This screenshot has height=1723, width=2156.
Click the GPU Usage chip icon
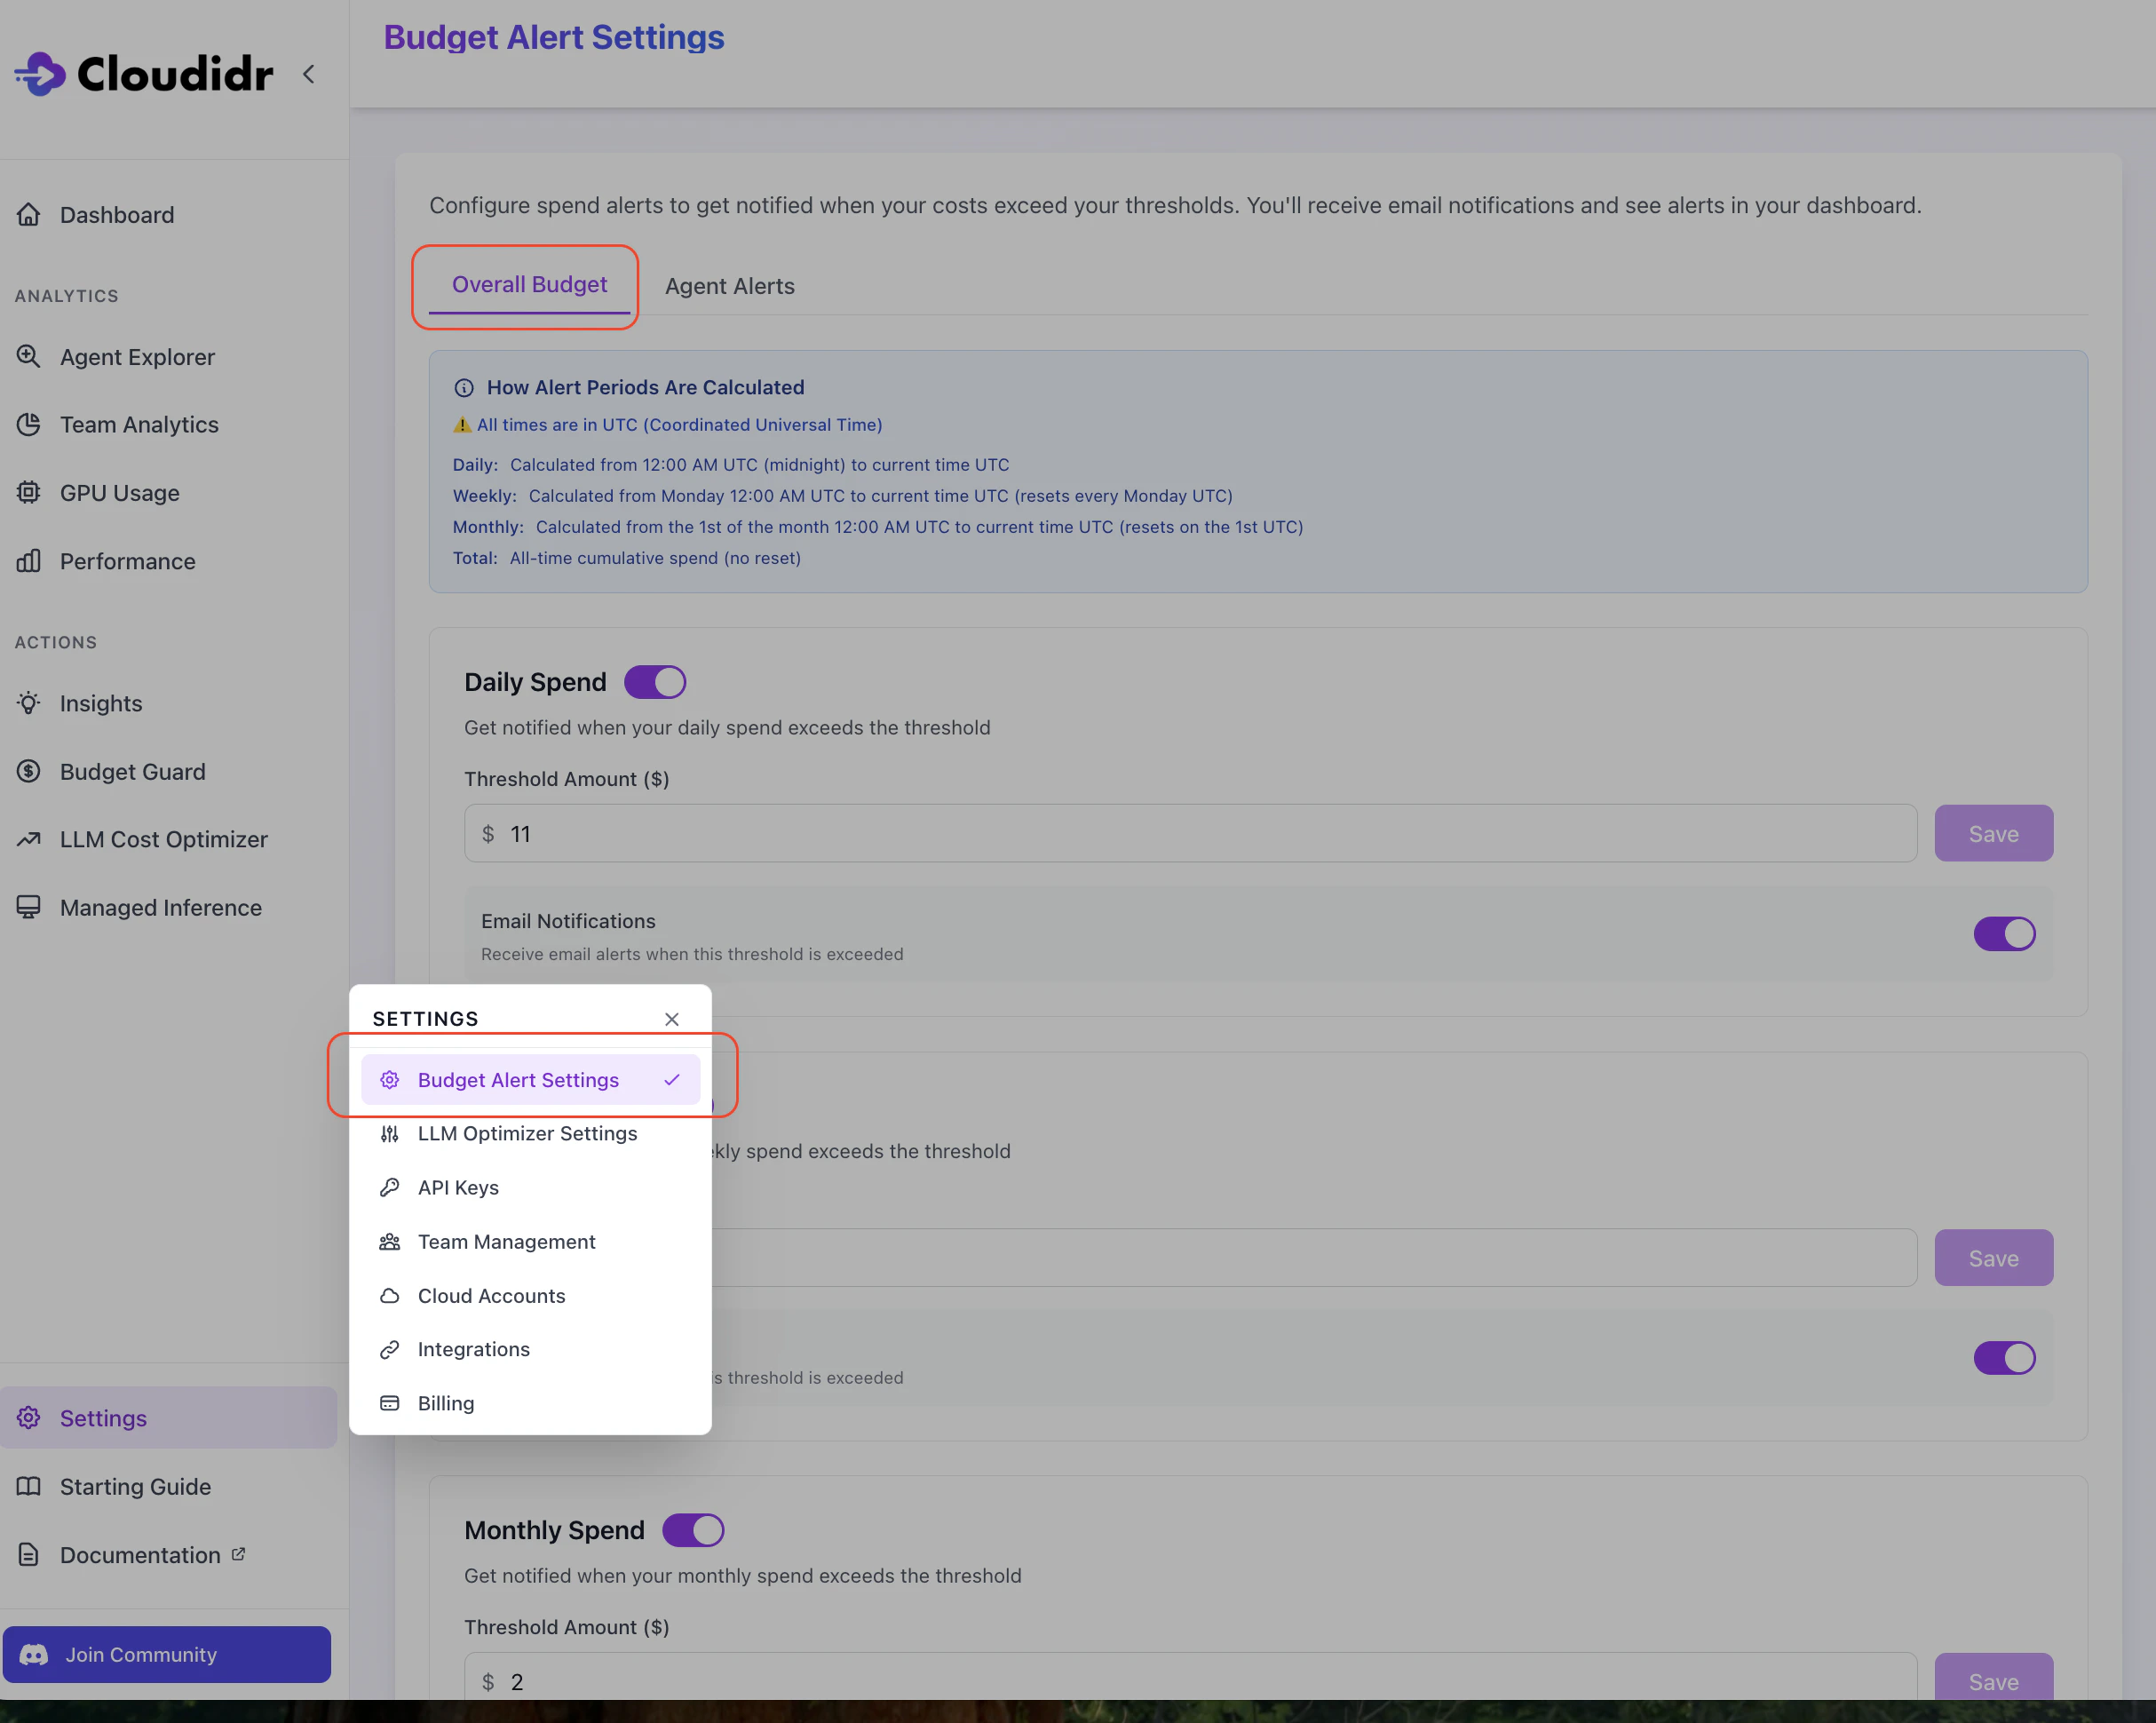click(x=29, y=493)
